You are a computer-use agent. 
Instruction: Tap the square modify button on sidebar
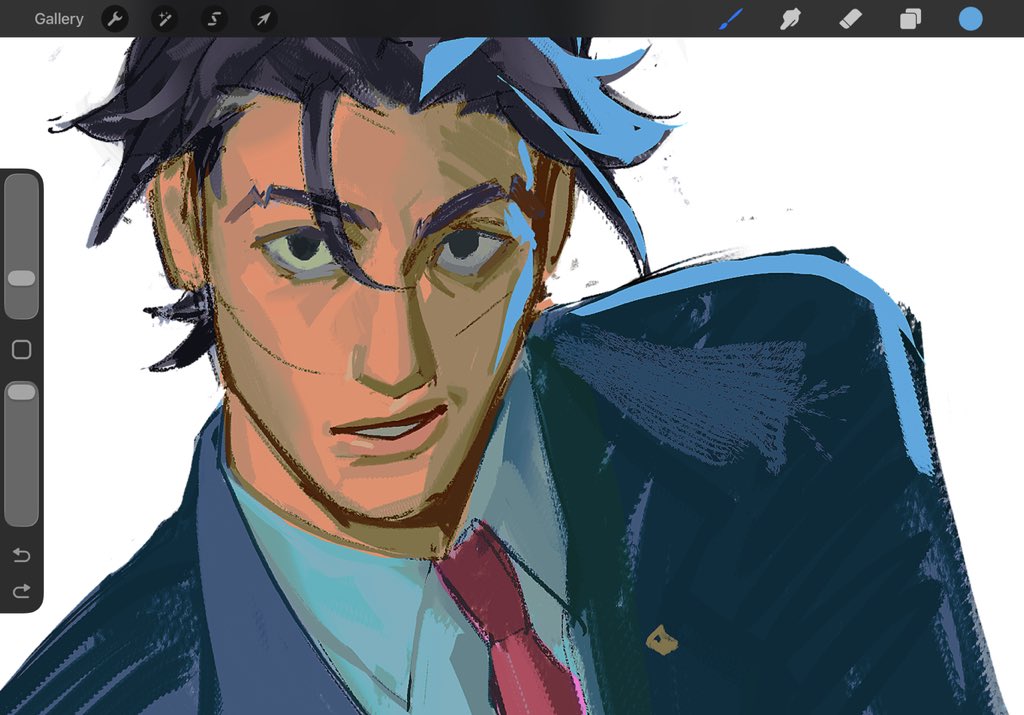point(22,349)
